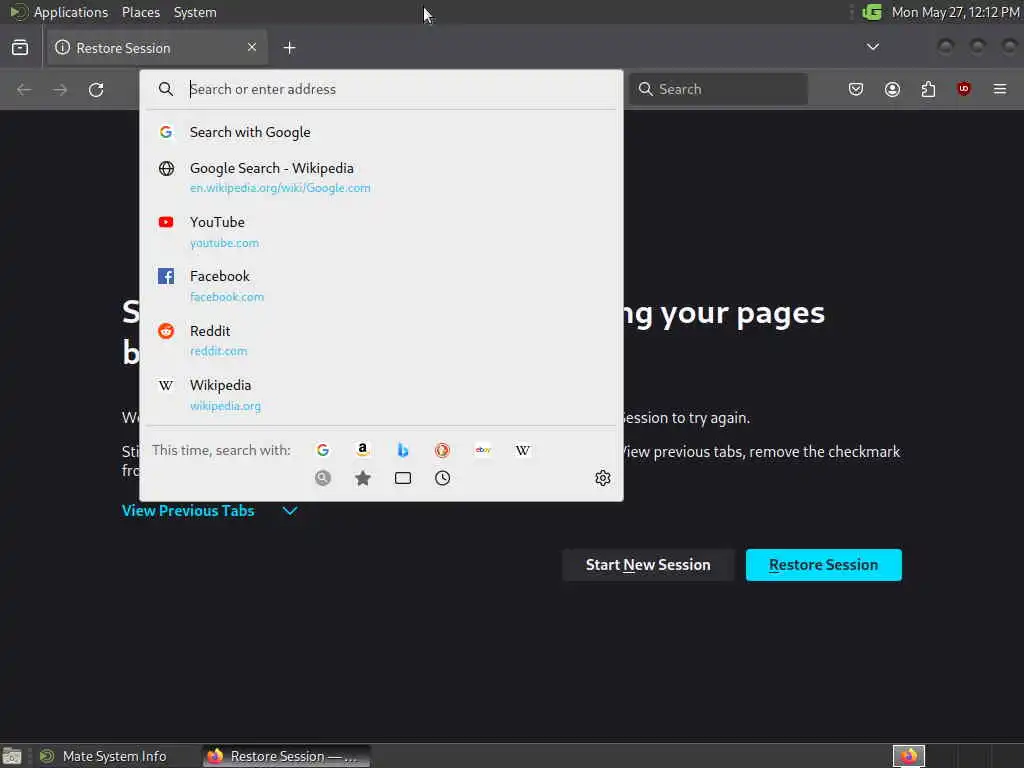Search history via the clock icon
Screen dimensions: 1024x768
pos(443,478)
